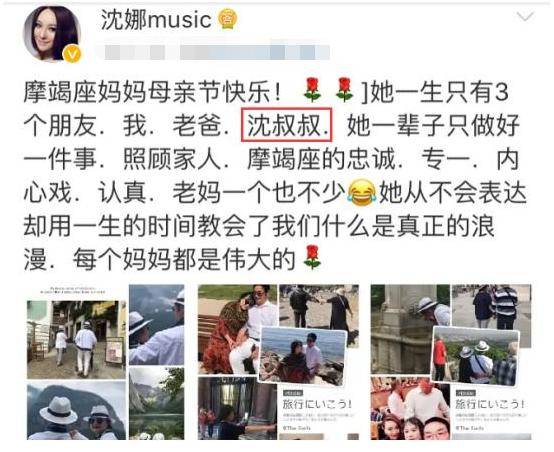Click the lake landscape photo in first collage
Image resolution: width=554 pixels, height=452 pixels.
pyautogui.click(x=157, y=404)
